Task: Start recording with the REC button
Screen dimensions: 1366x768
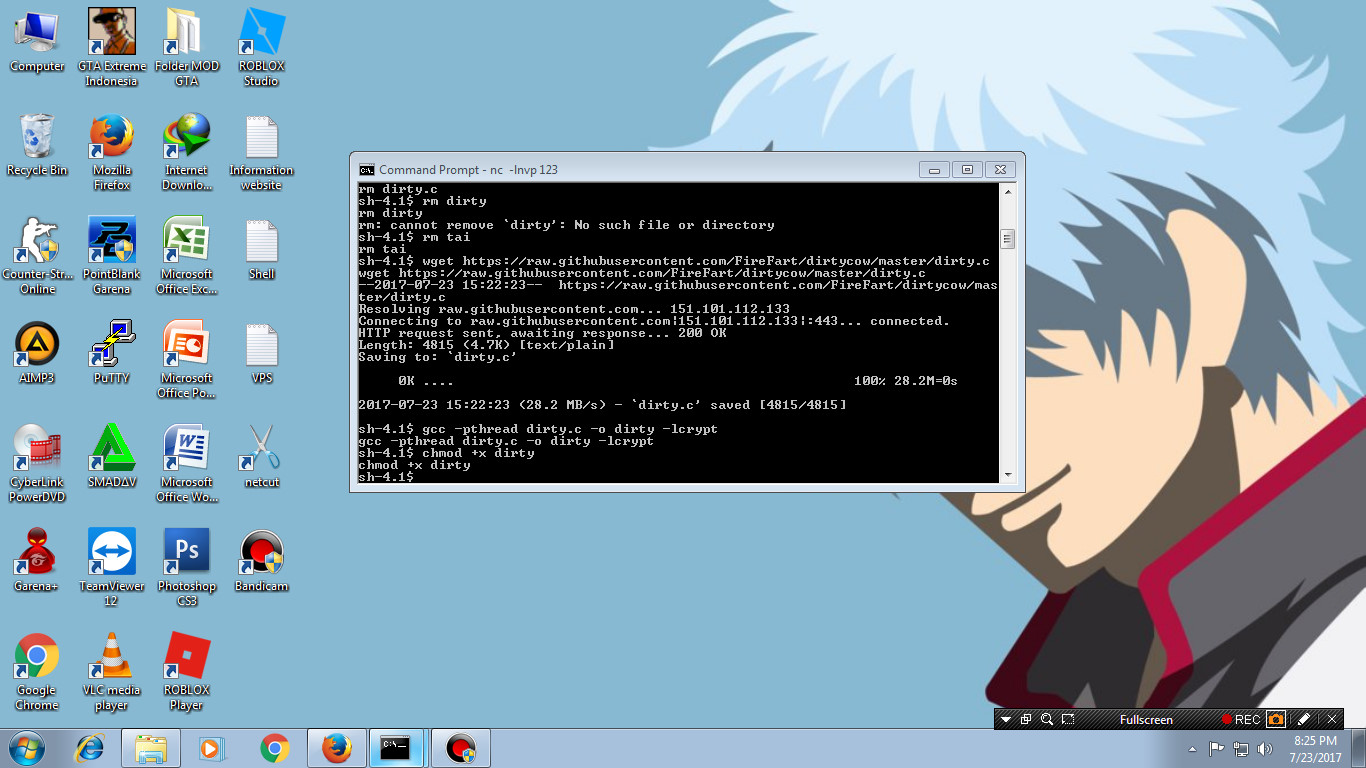Action: (x=1241, y=719)
